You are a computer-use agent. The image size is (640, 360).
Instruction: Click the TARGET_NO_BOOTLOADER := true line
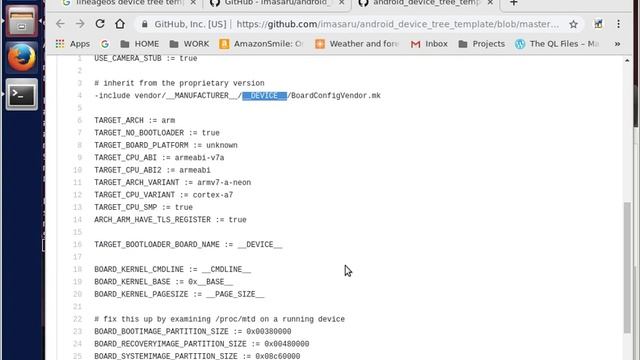coord(157,133)
